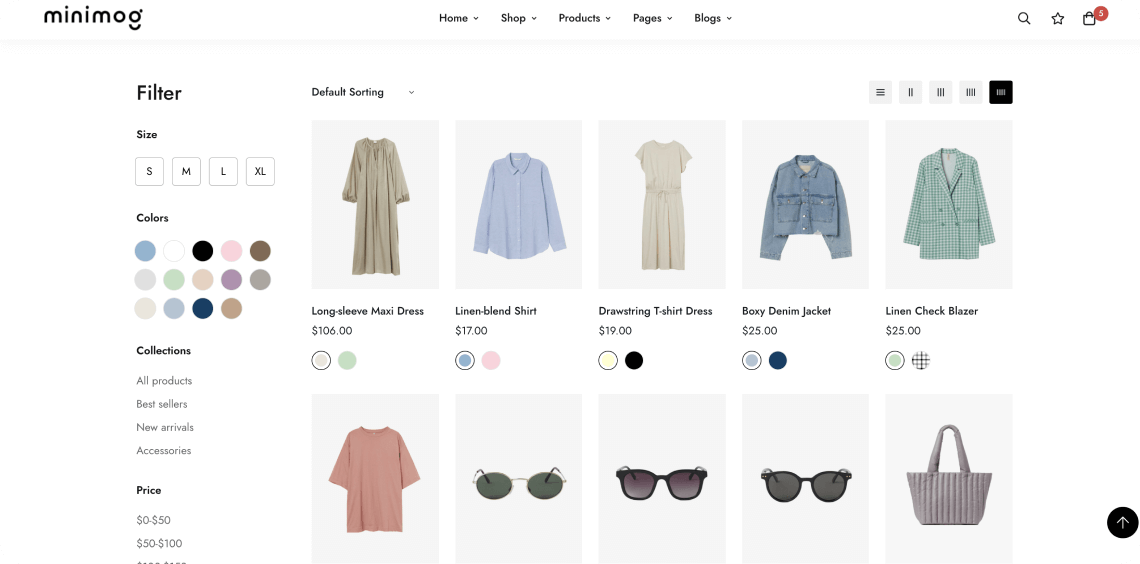The width and height of the screenshot is (1140, 564).
Task: Filter by navy blue color swatch
Action: point(203,308)
